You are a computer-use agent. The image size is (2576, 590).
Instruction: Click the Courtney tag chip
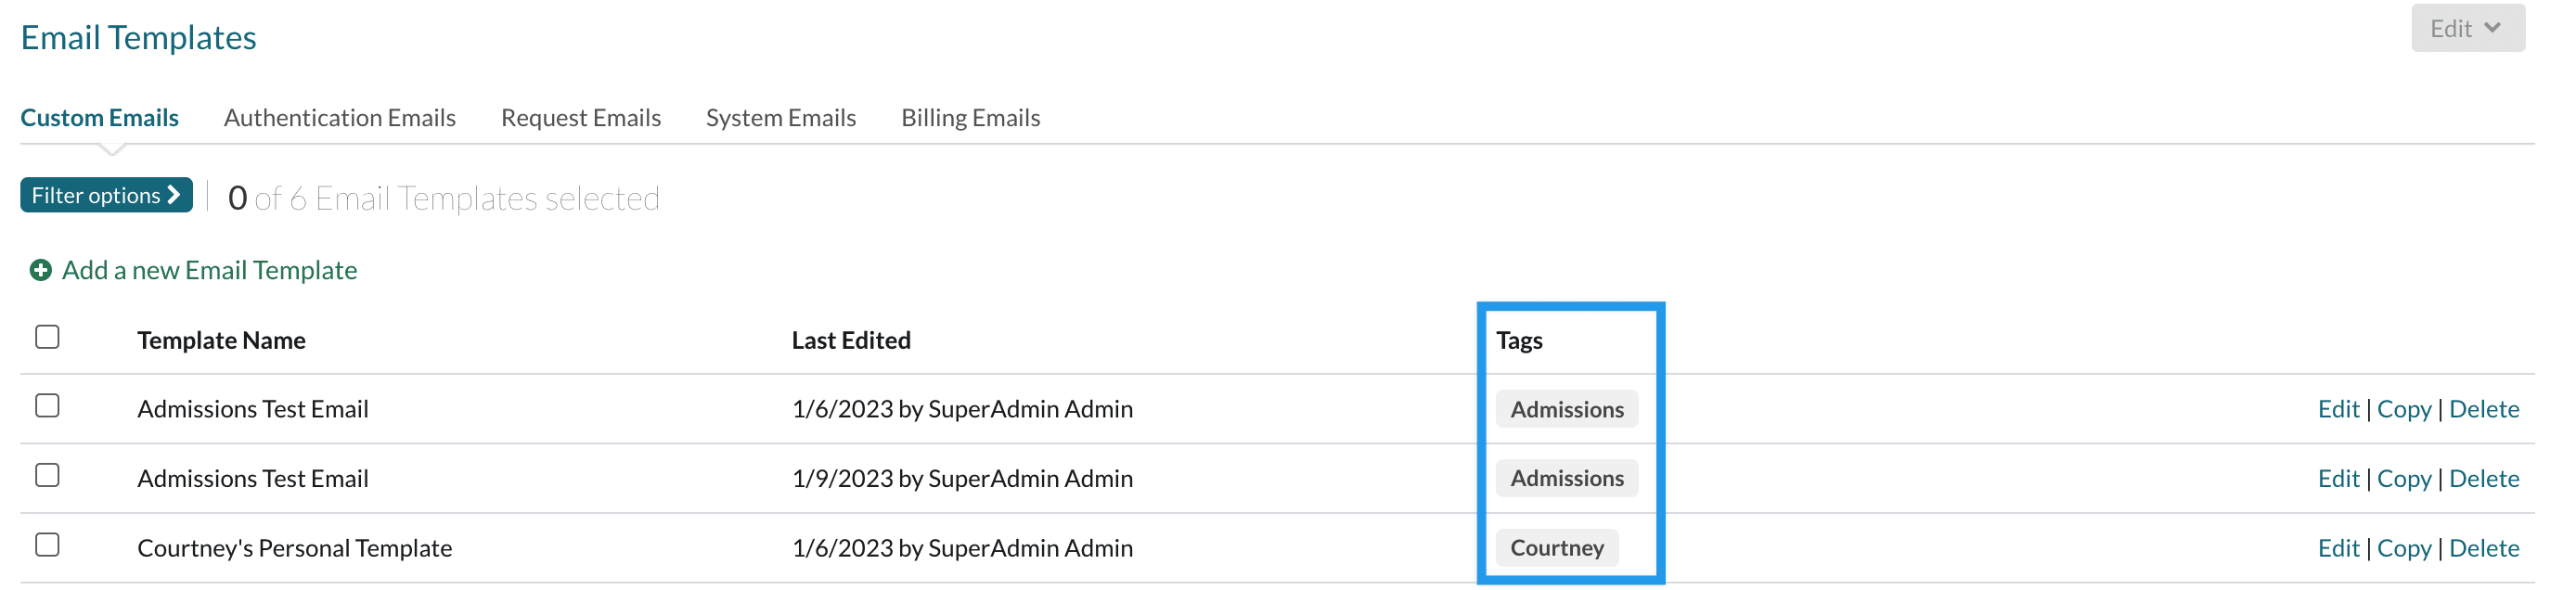click(x=1556, y=548)
